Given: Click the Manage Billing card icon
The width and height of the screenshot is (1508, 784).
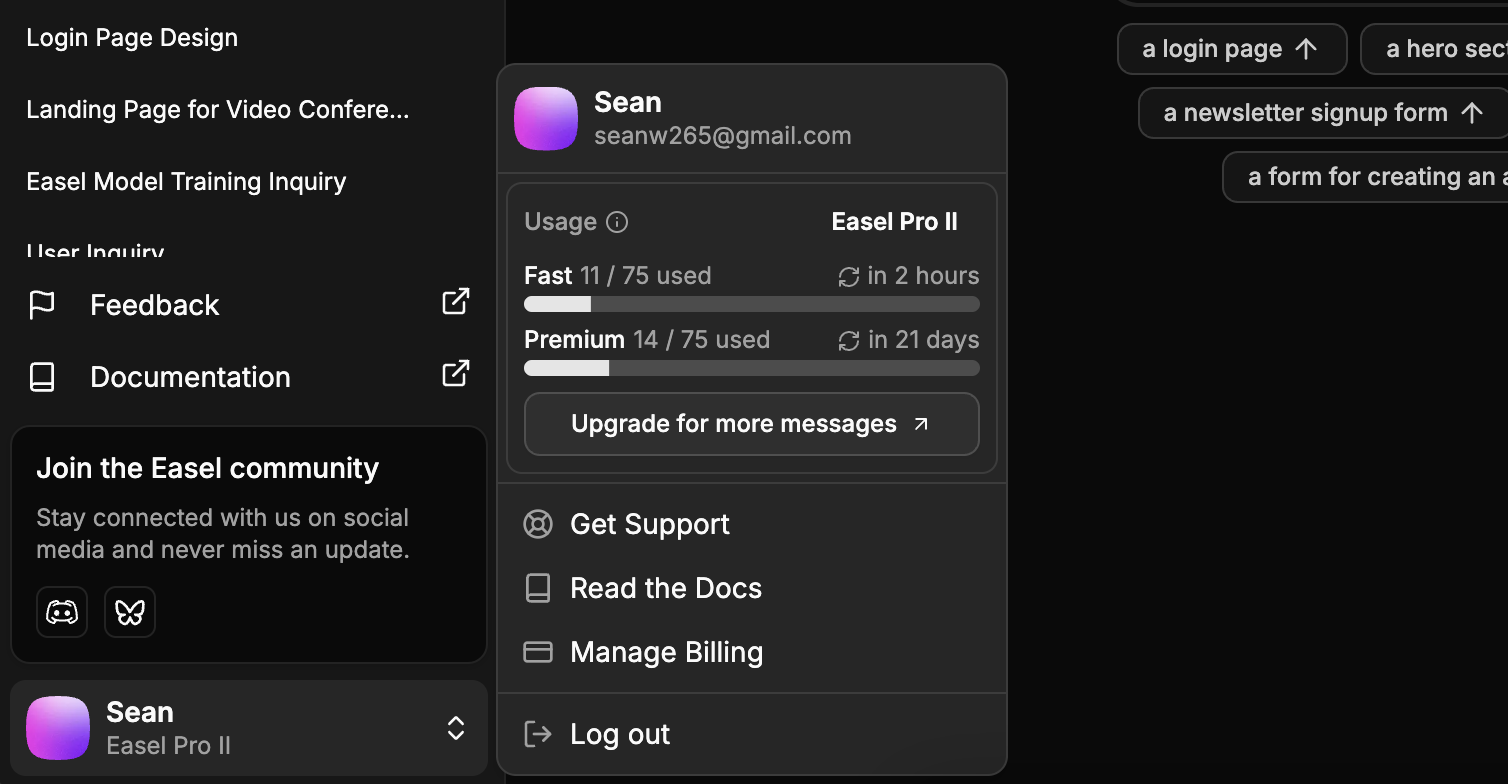Looking at the screenshot, I should (x=538, y=651).
